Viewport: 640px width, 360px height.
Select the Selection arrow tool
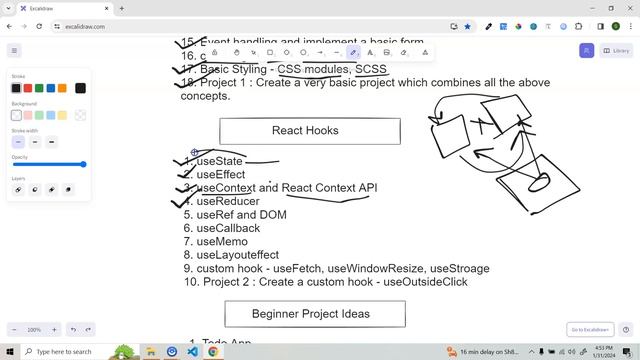pos(253,52)
